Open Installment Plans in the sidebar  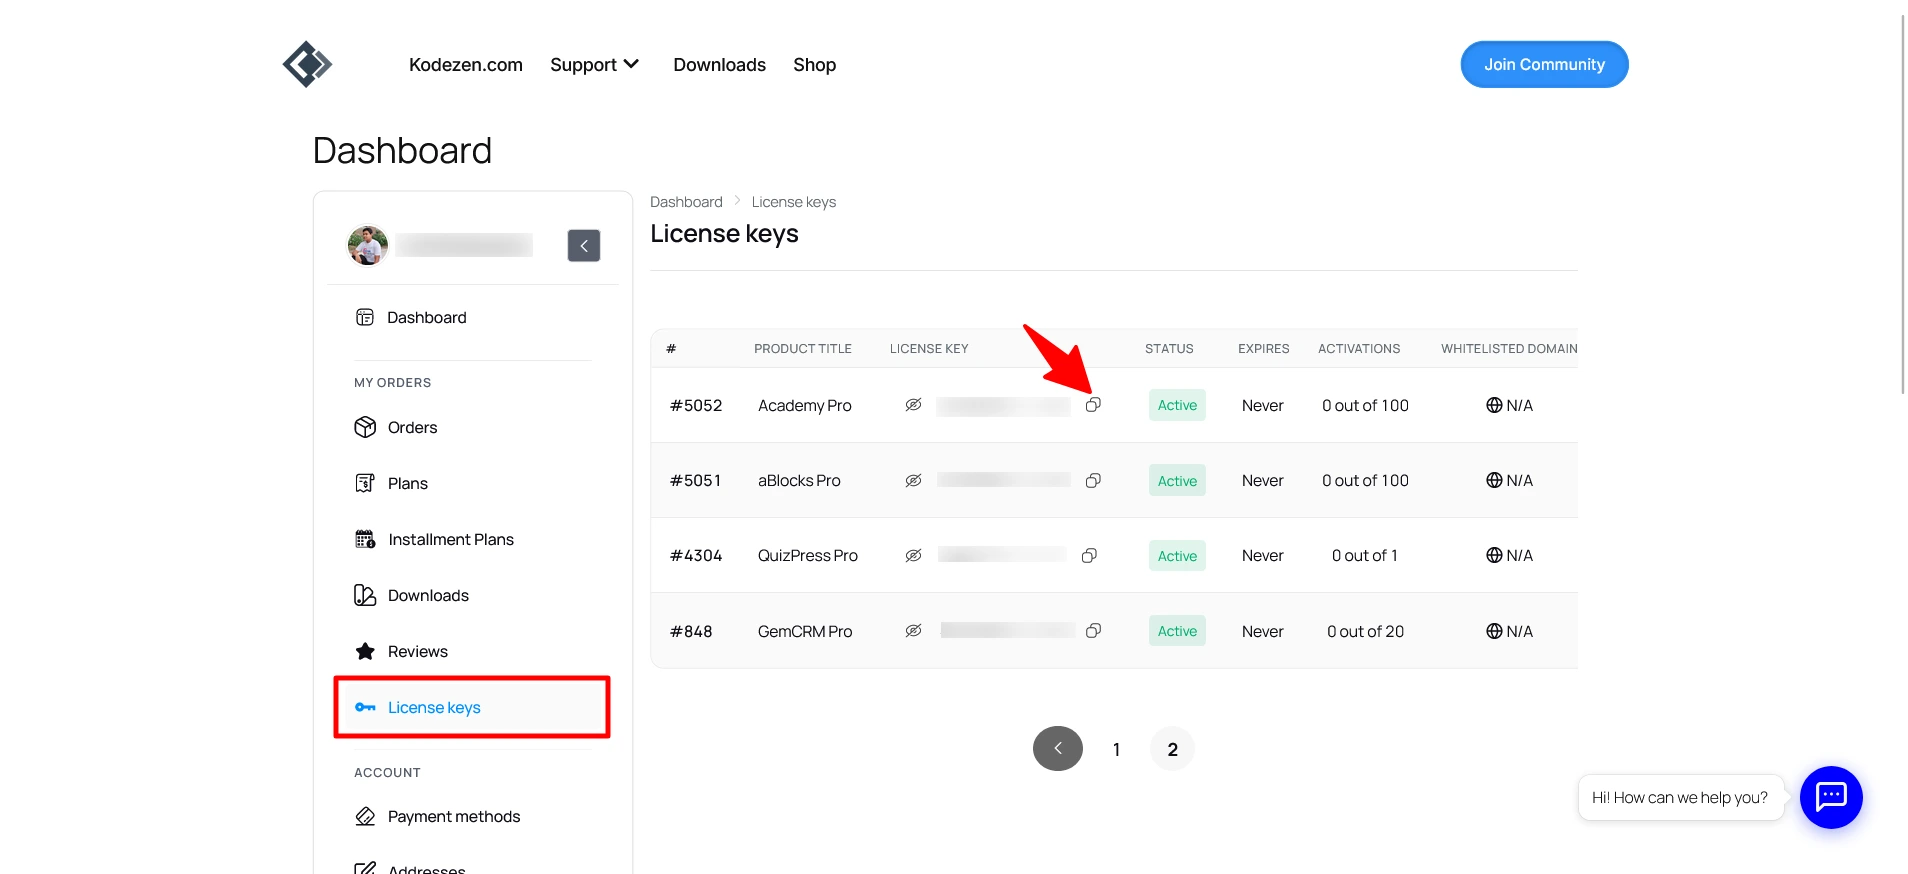coord(434,539)
